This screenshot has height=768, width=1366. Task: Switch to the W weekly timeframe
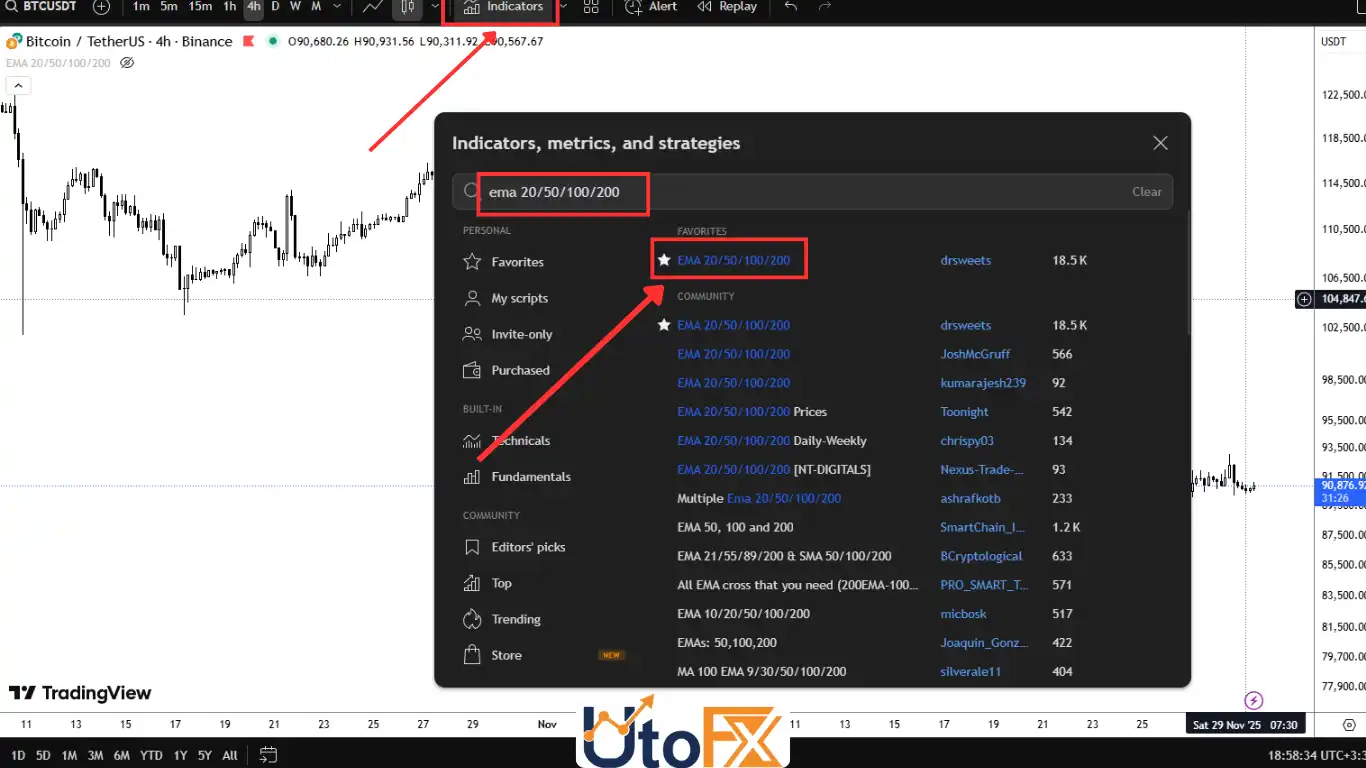coord(296,7)
